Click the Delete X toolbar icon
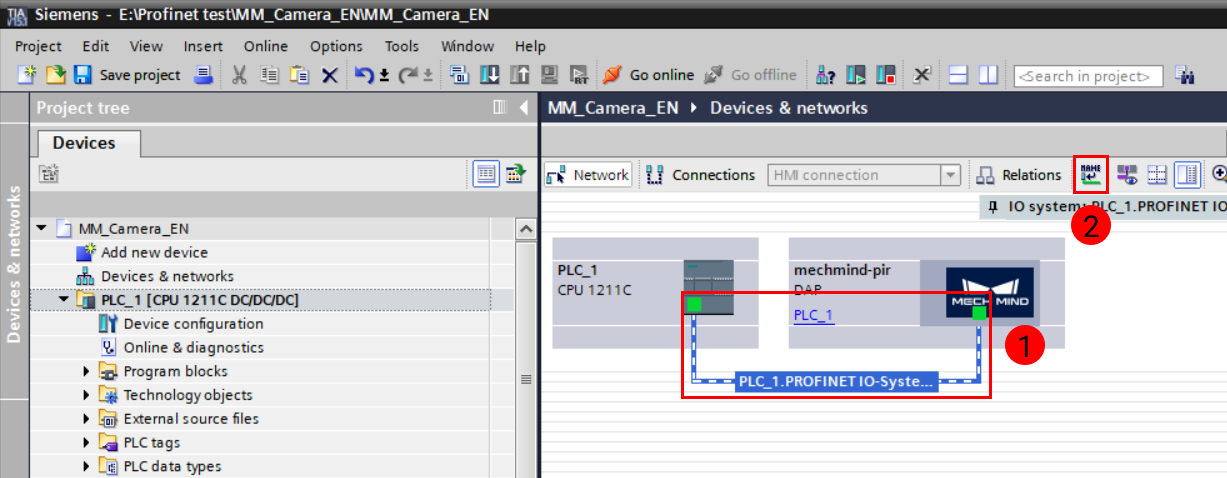 coord(328,75)
